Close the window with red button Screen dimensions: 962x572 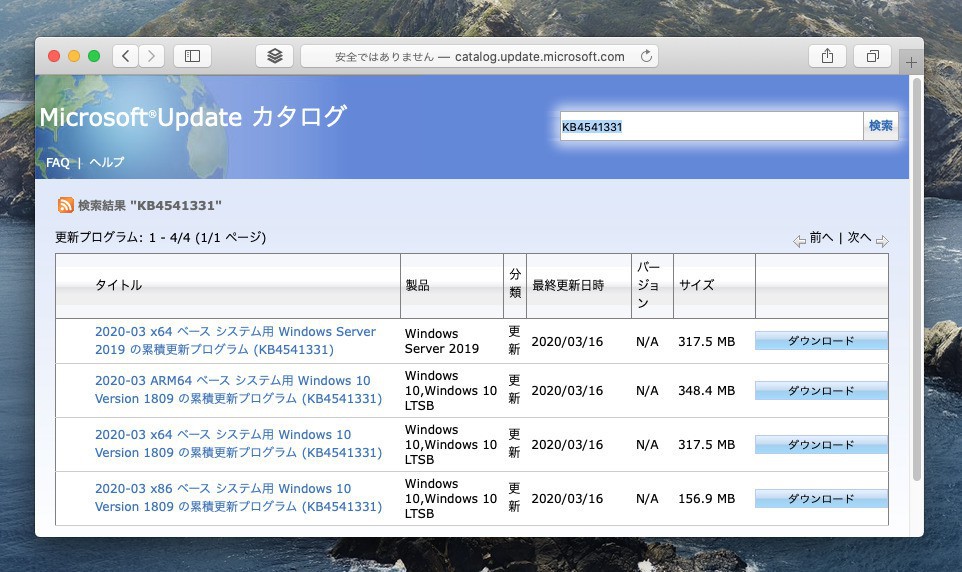(54, 56)
